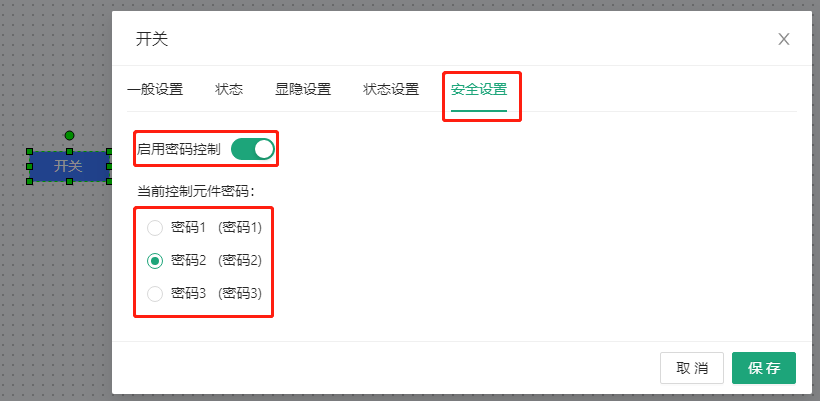
Task: Switch to the 一般设置 tab
Action: tap(155, 89)
